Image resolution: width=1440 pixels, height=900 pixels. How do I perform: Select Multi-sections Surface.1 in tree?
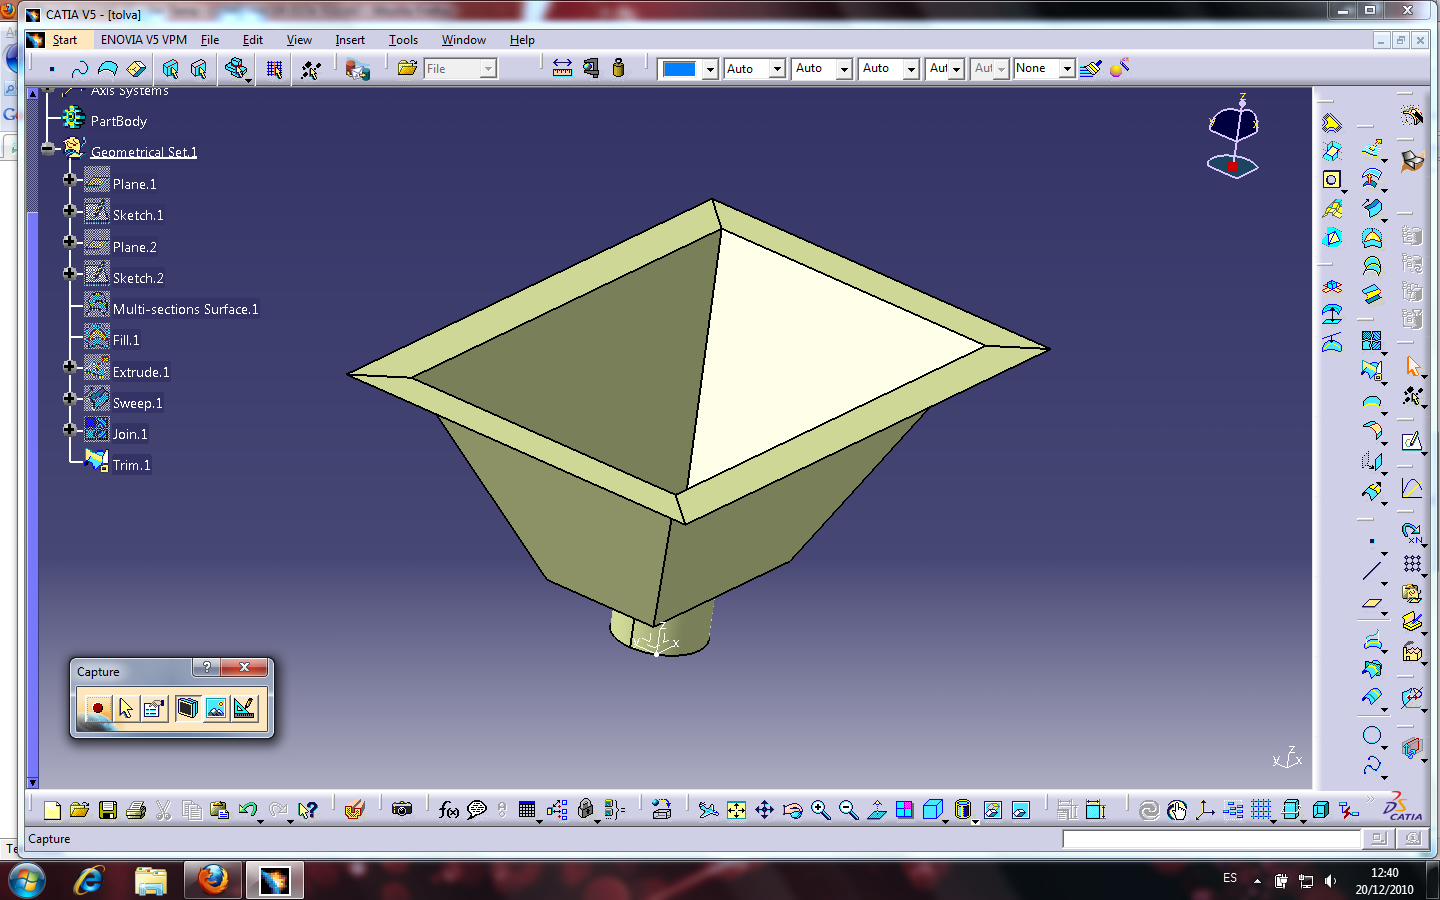[x=186, y=309]
